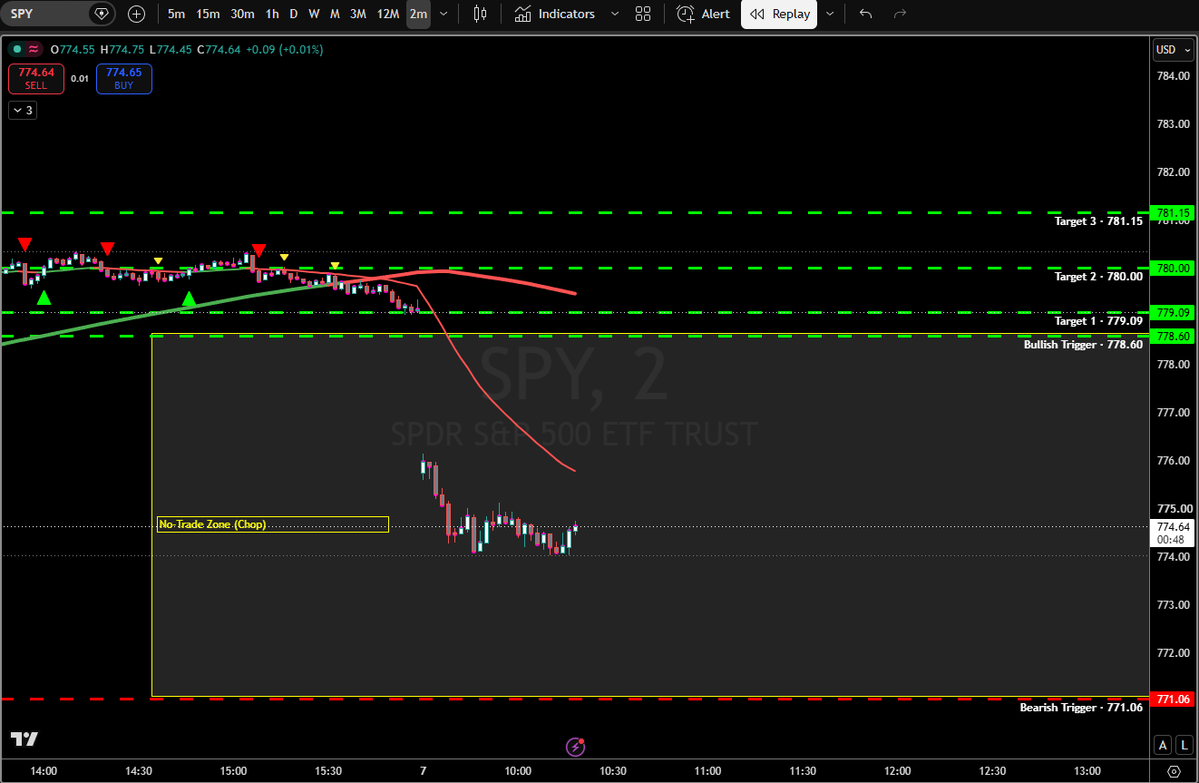The image size is (1199, 783).
Task: Click the red 771.06 price label
Action: [1172, 699]
